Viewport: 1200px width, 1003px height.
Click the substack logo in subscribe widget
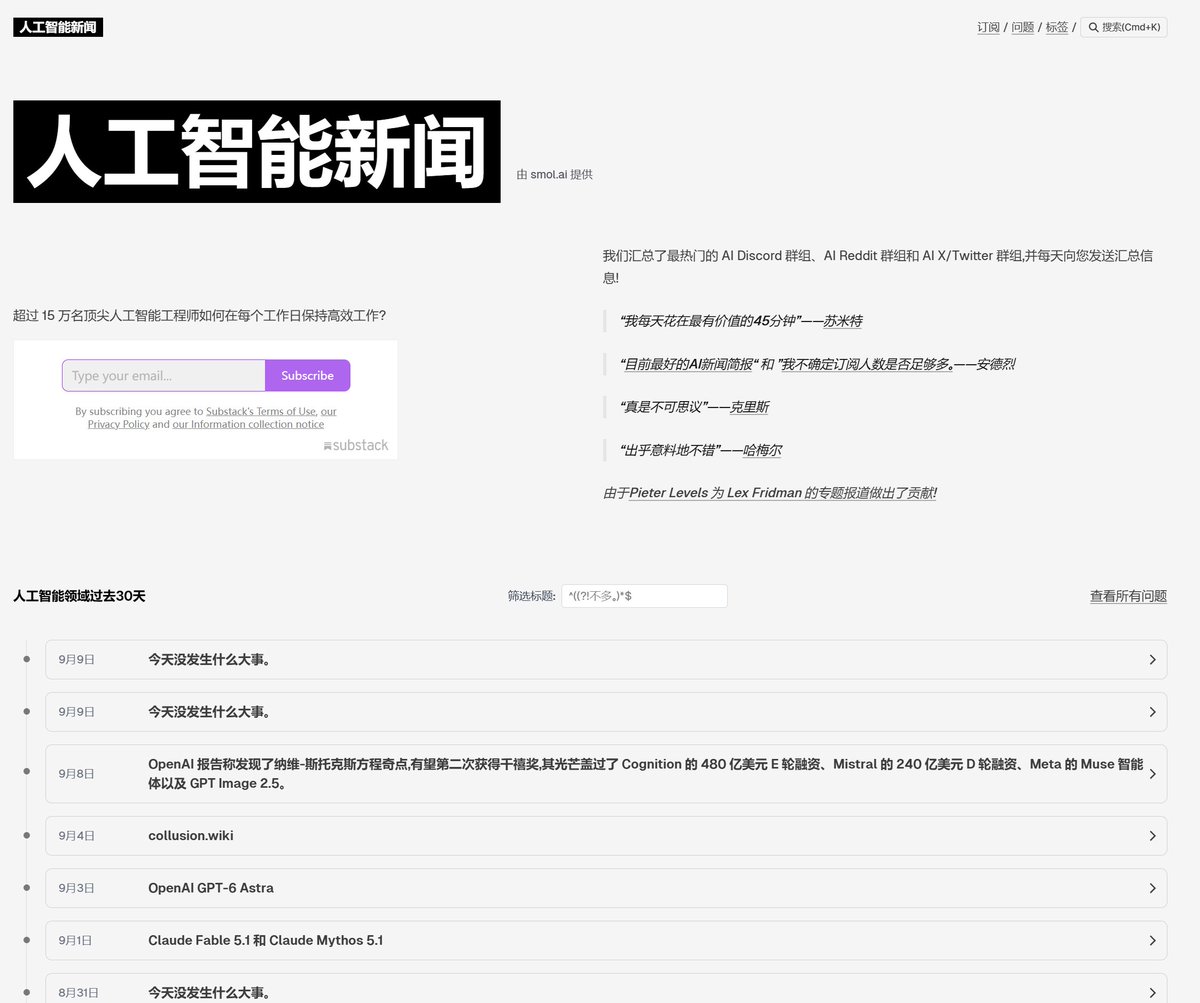[356, 445]
